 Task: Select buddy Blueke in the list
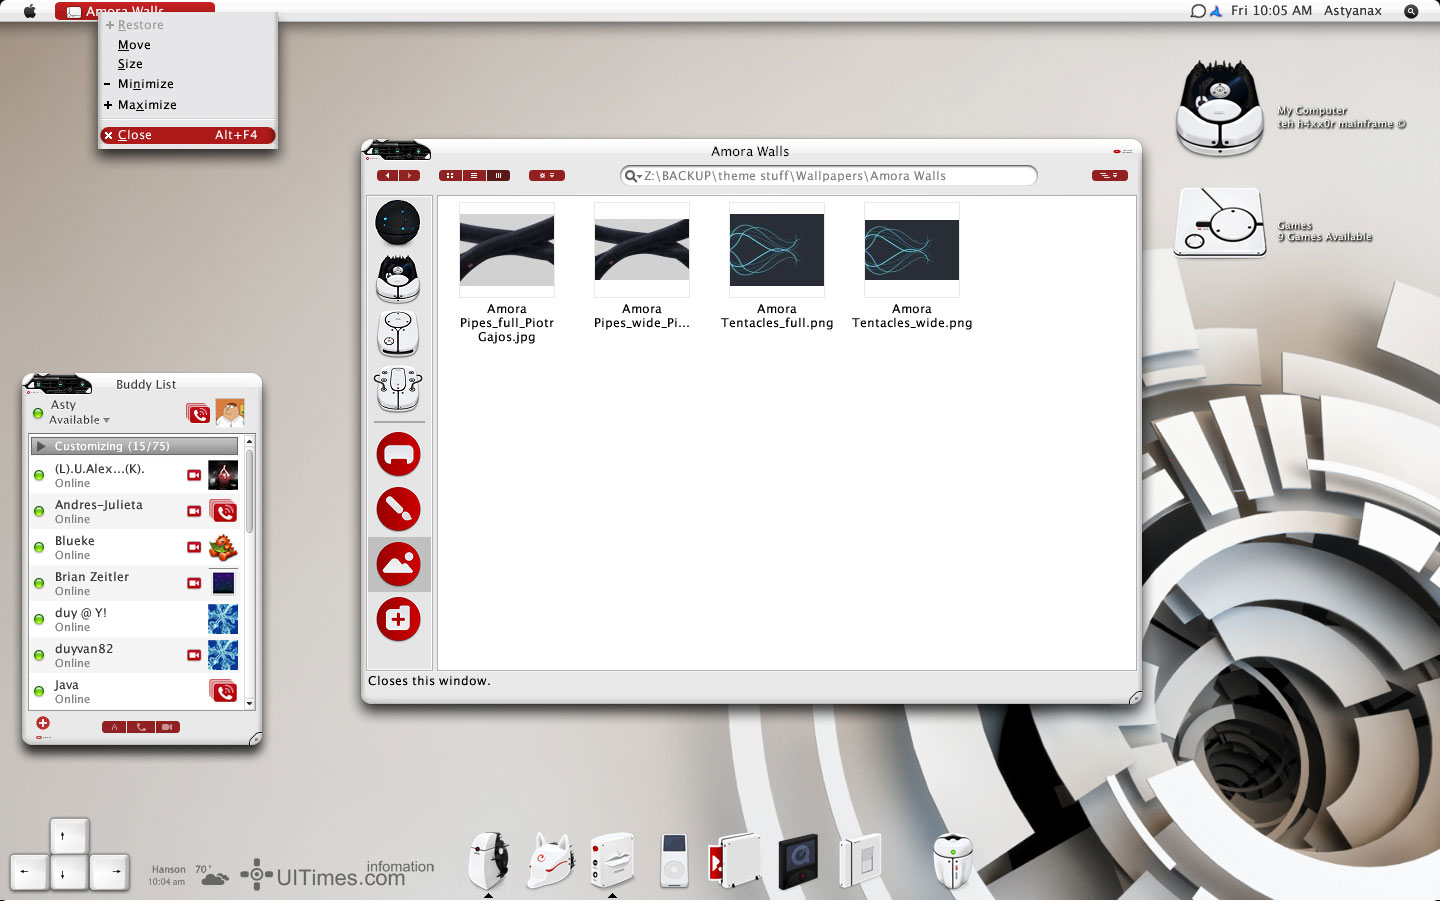136,547
